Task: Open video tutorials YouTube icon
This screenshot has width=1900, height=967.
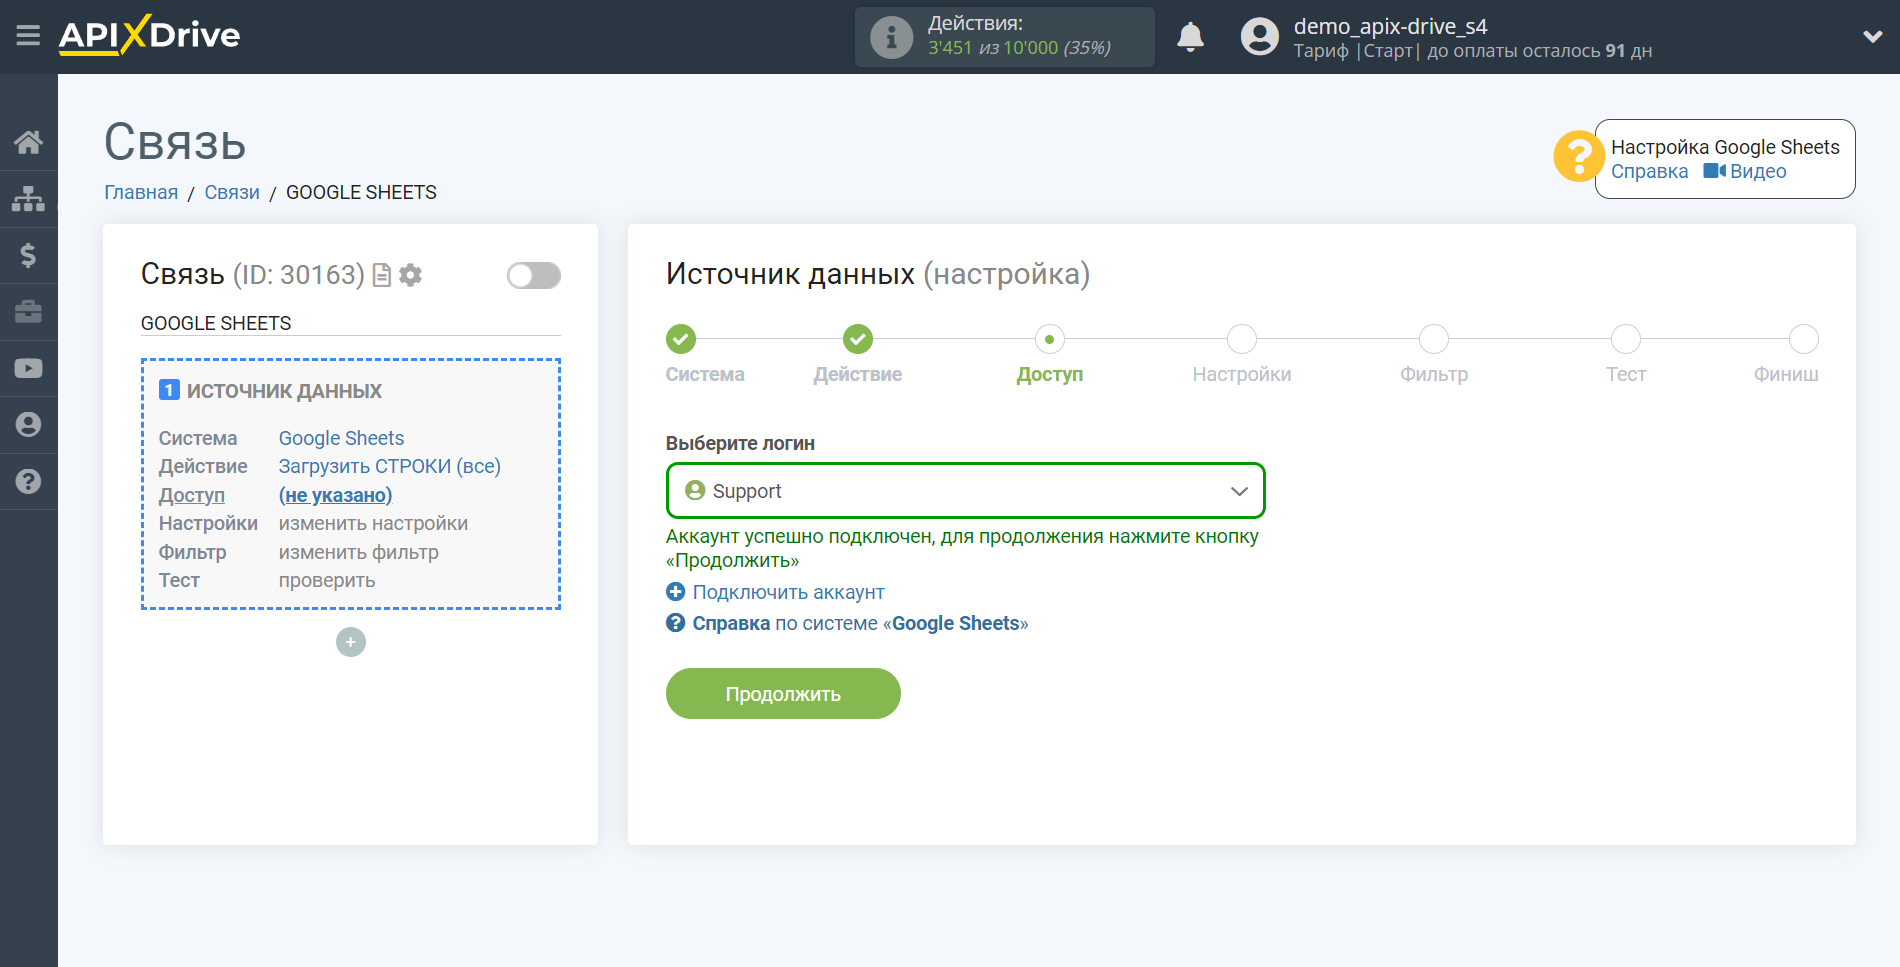Action: tap(28, 368)
